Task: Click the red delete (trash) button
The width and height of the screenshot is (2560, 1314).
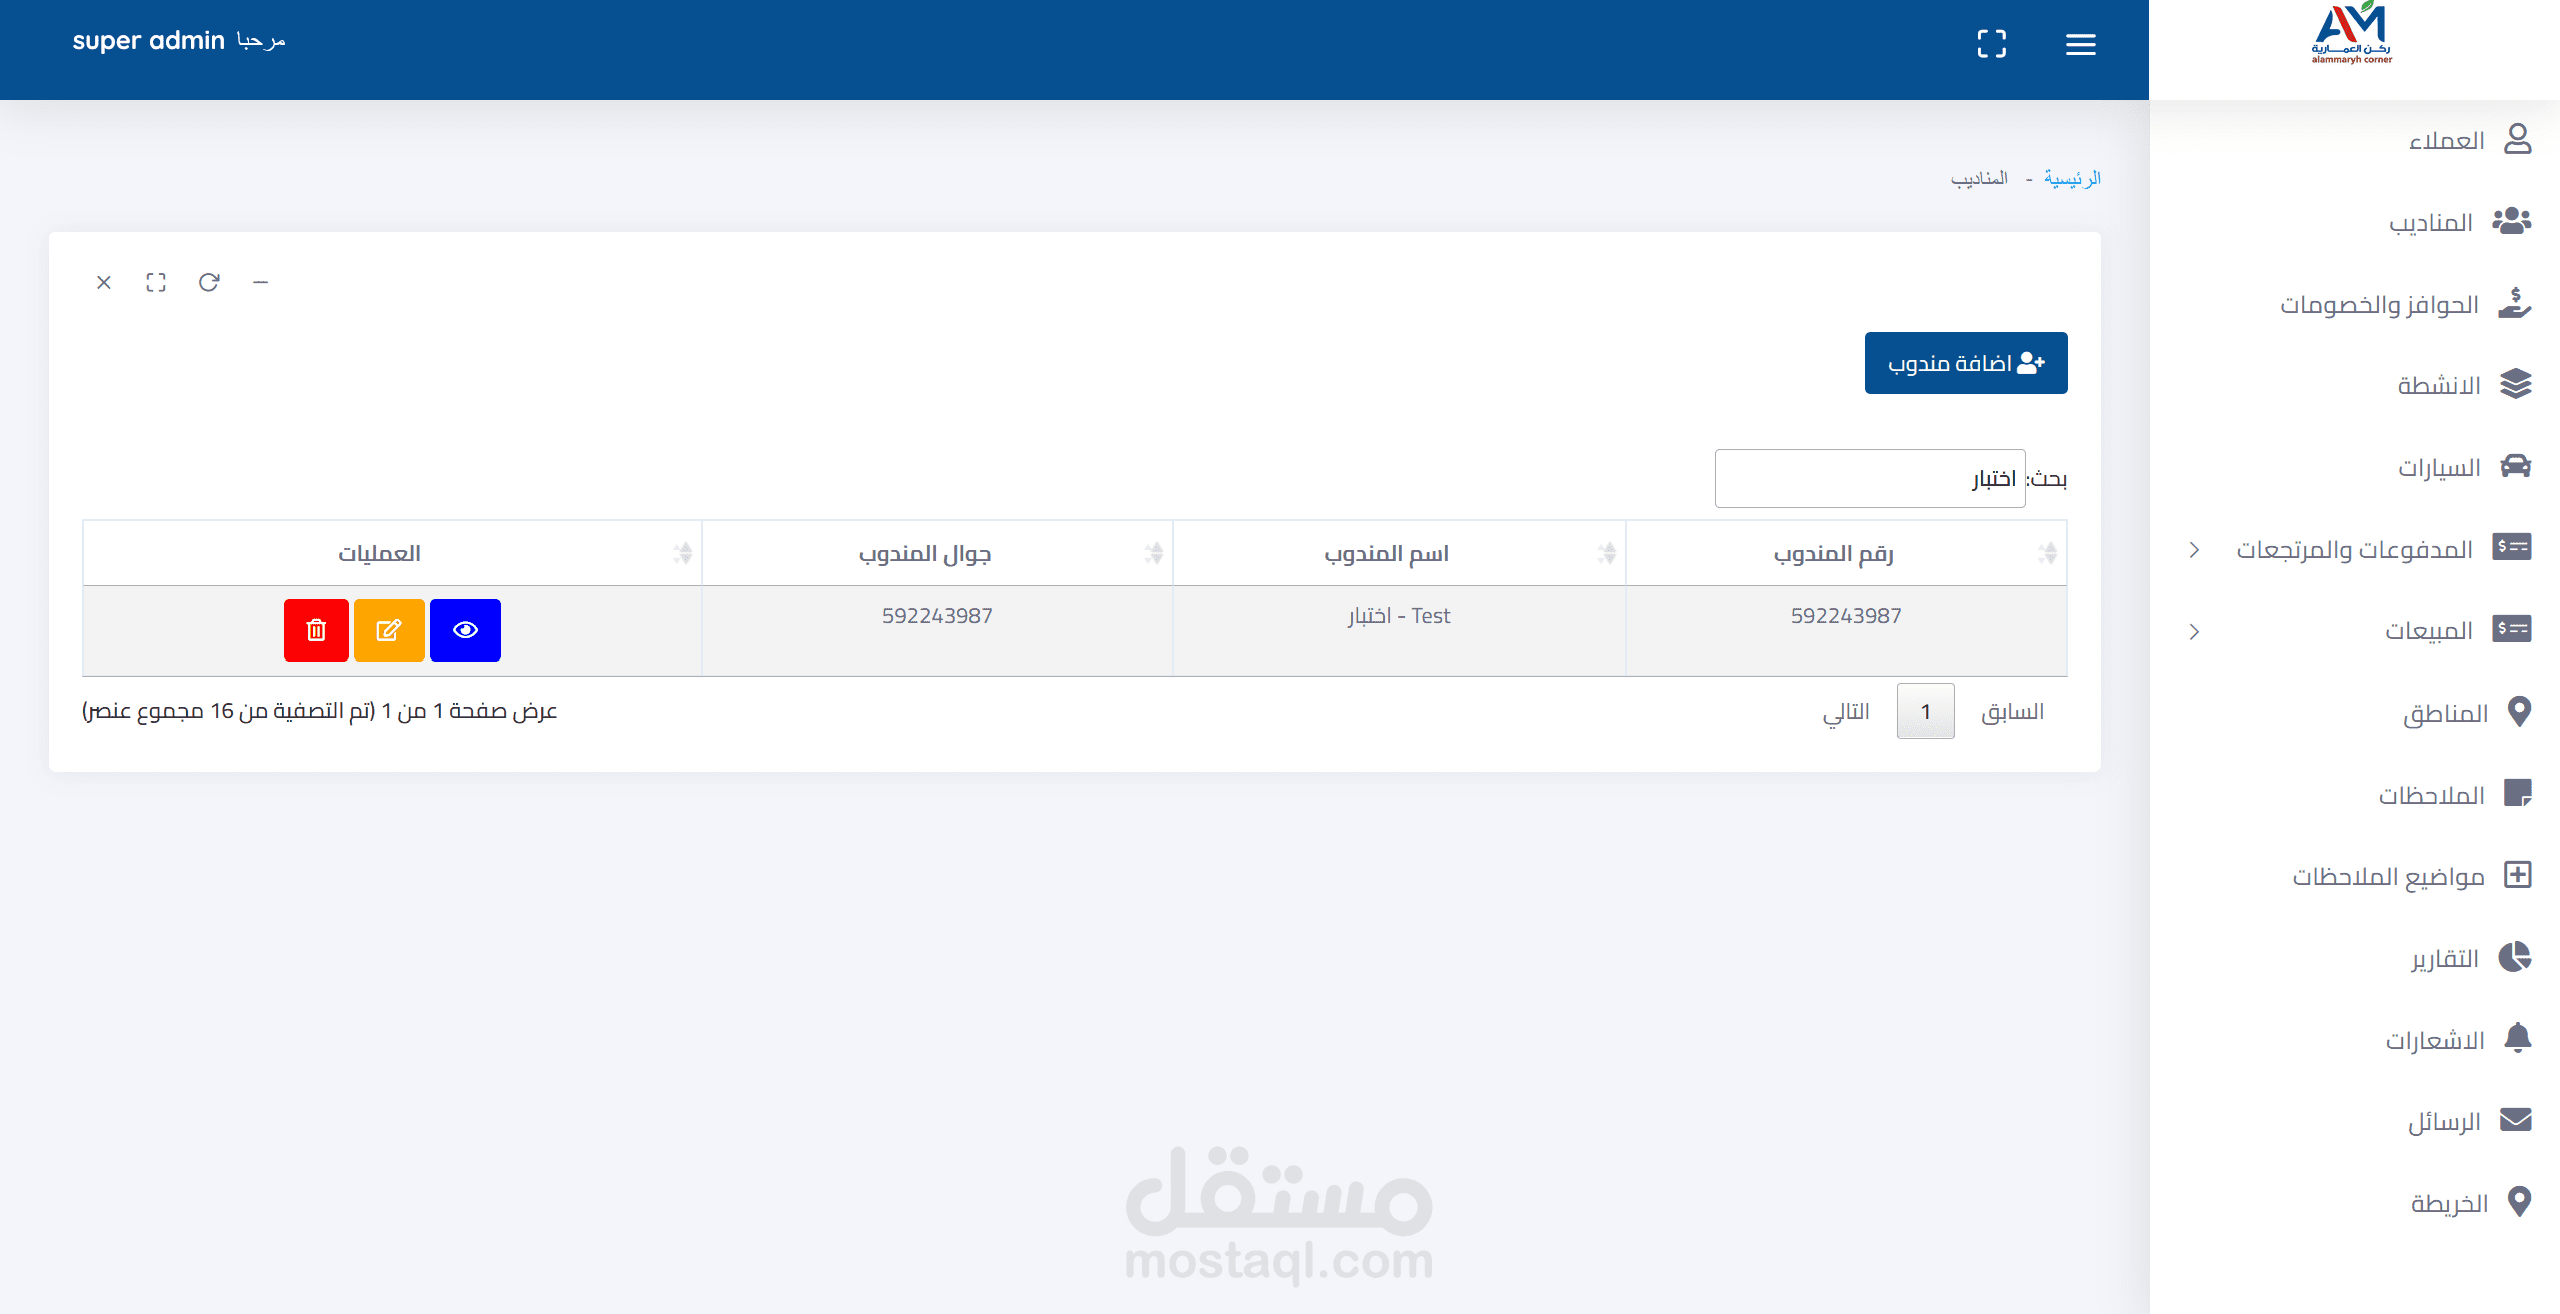Action: click(x=316, y=630)
